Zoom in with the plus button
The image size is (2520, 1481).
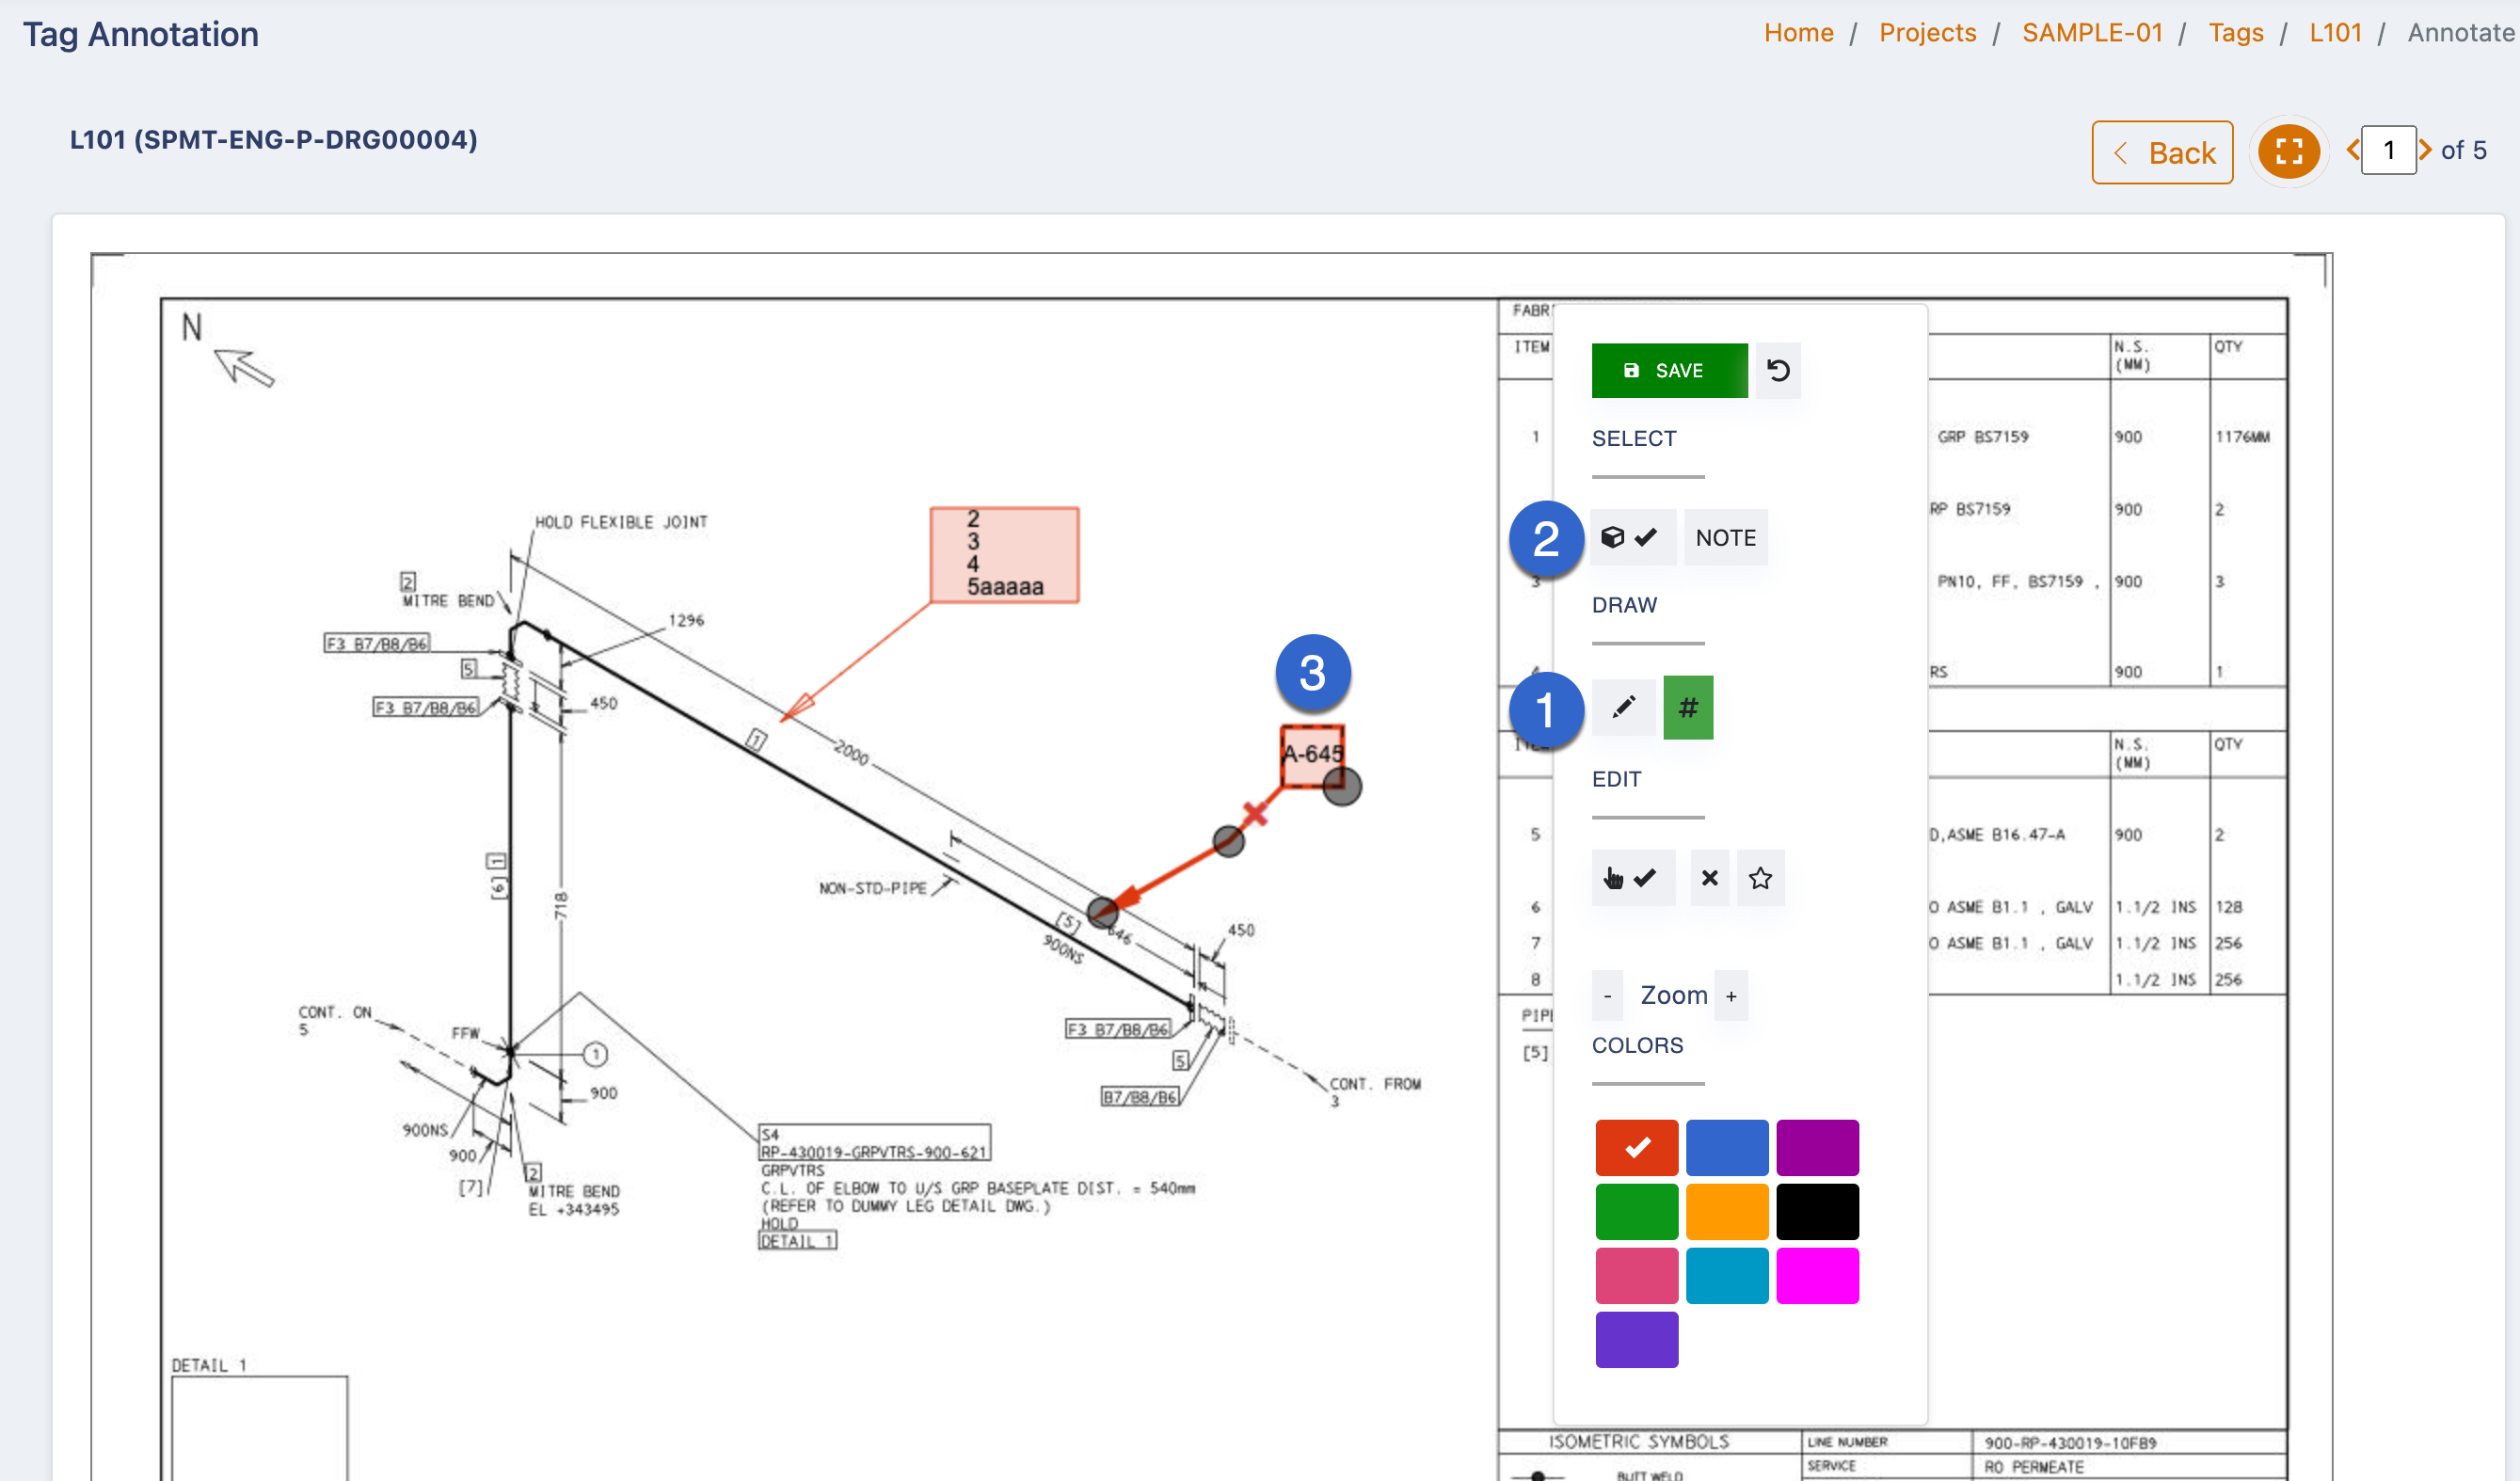point(1731,996)
